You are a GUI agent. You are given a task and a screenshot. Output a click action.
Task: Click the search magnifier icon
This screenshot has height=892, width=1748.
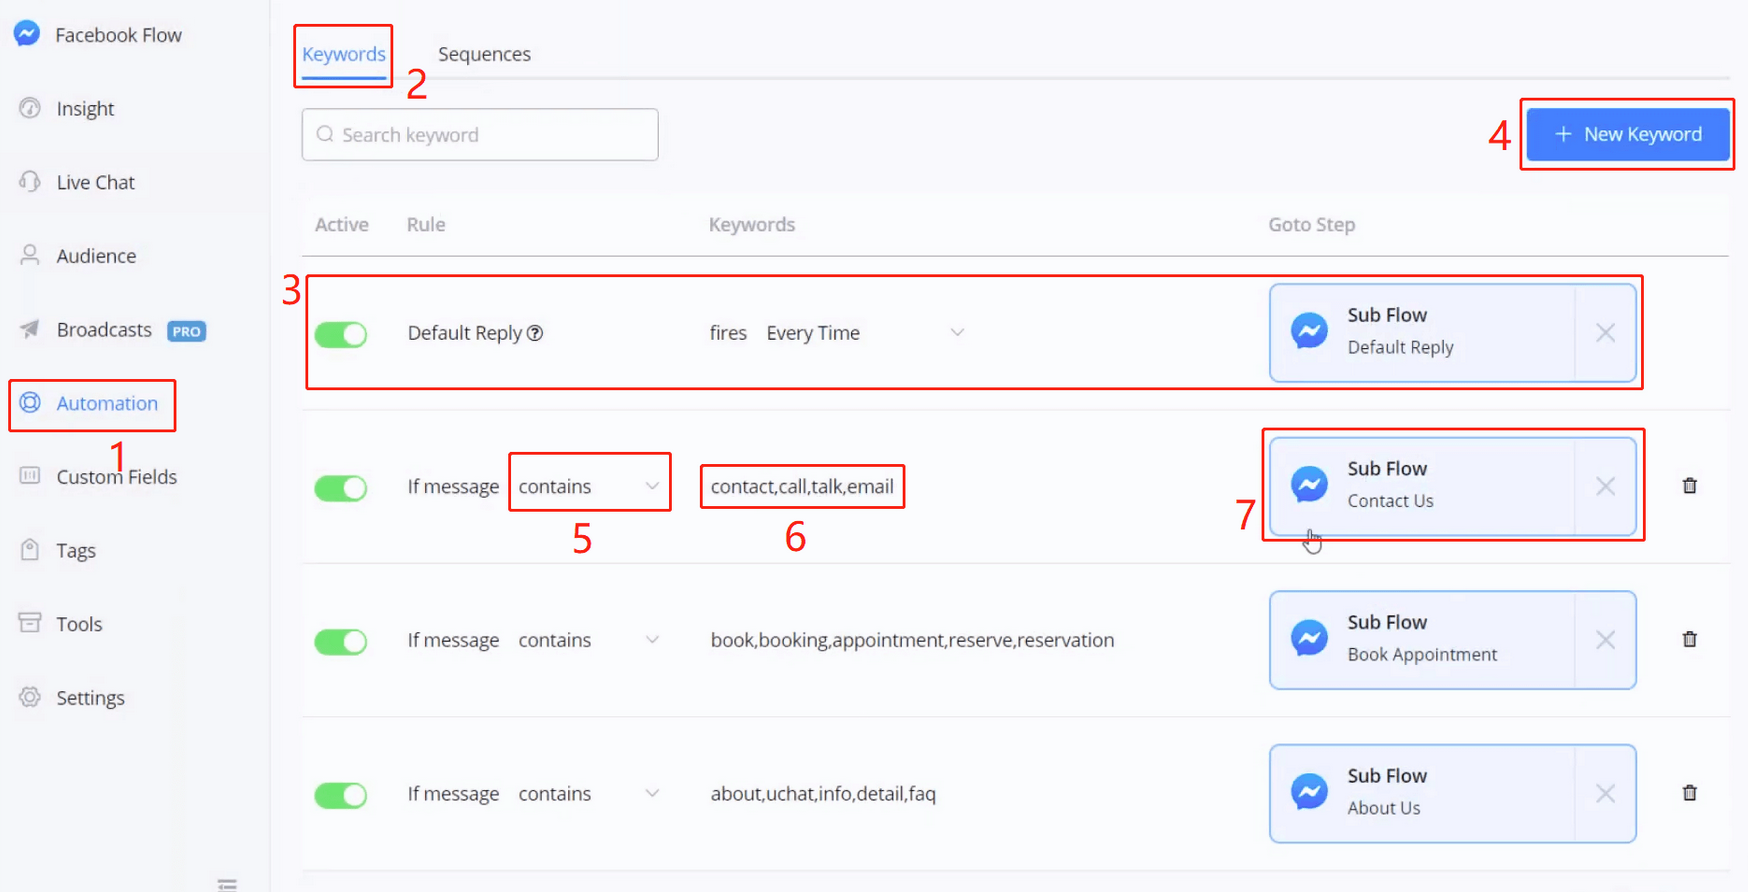(325, 134)
